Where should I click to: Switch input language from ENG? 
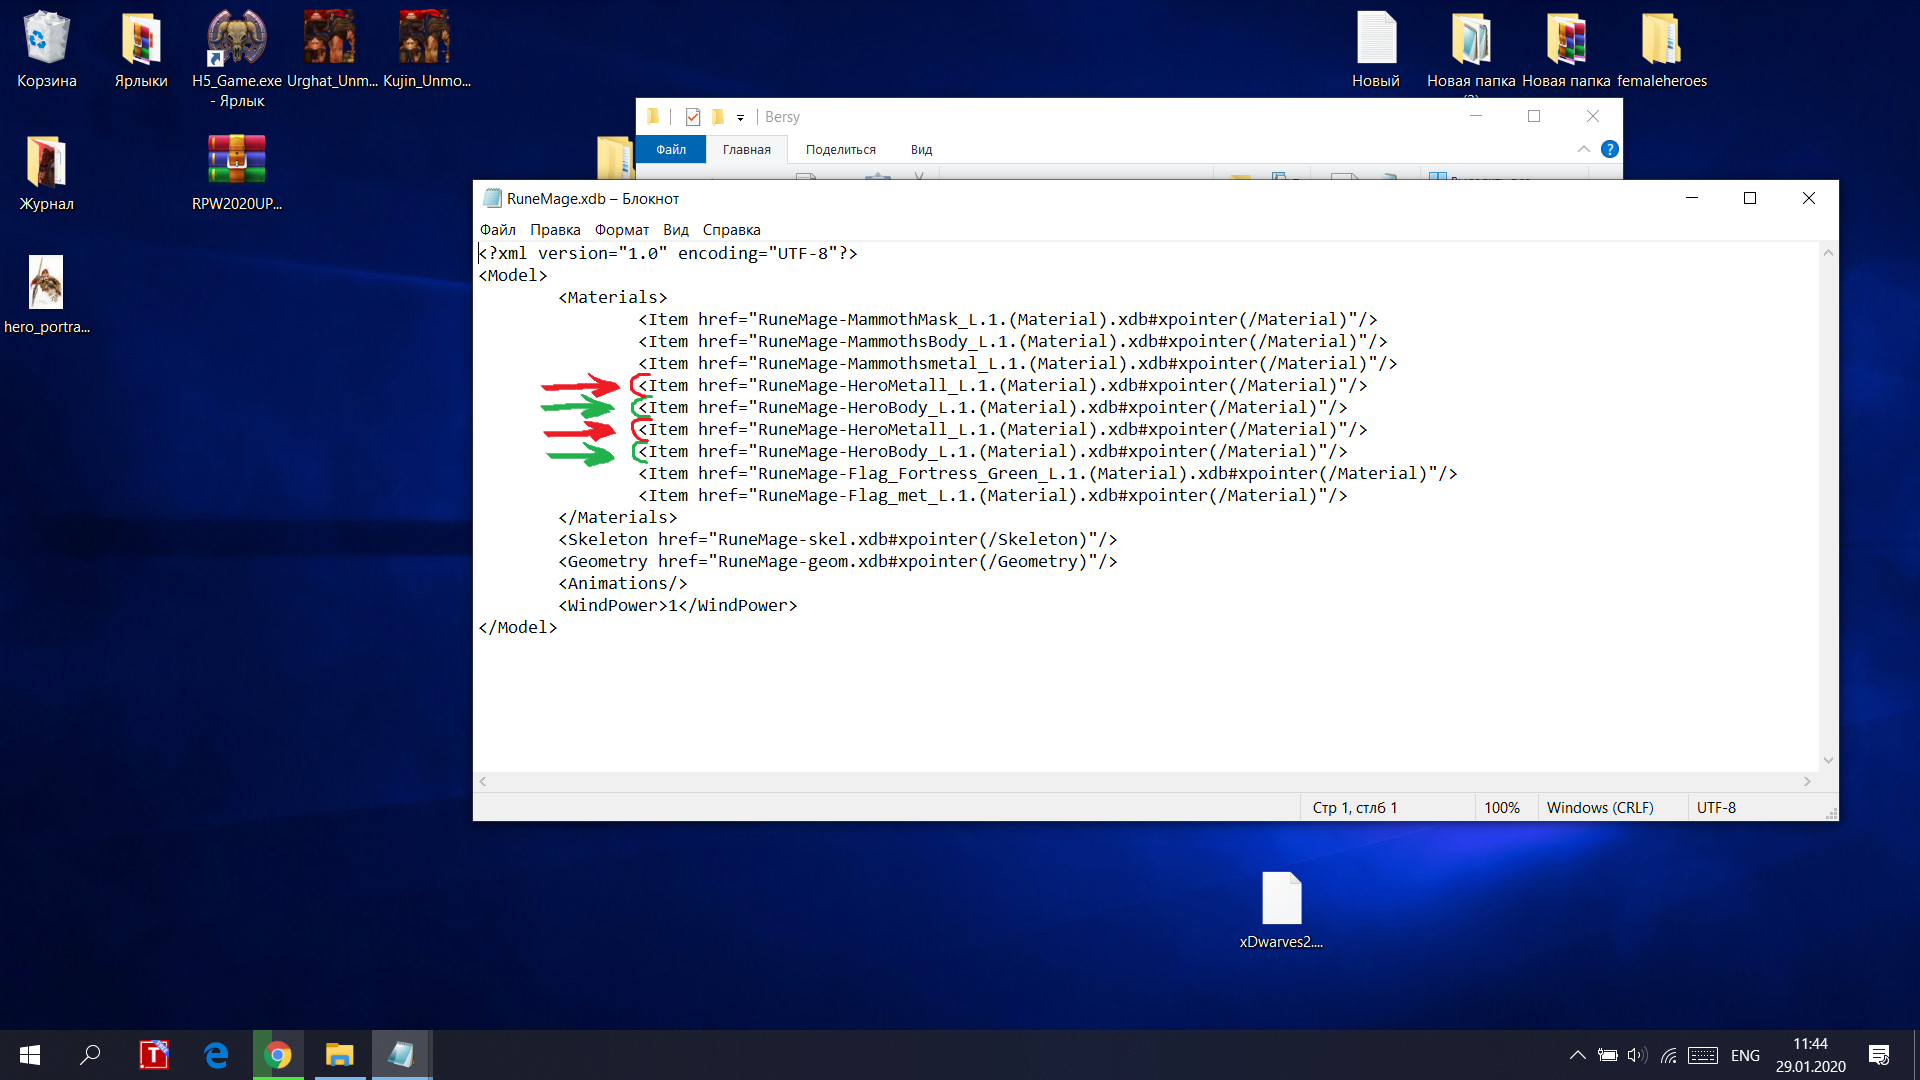(1745, 1055)
